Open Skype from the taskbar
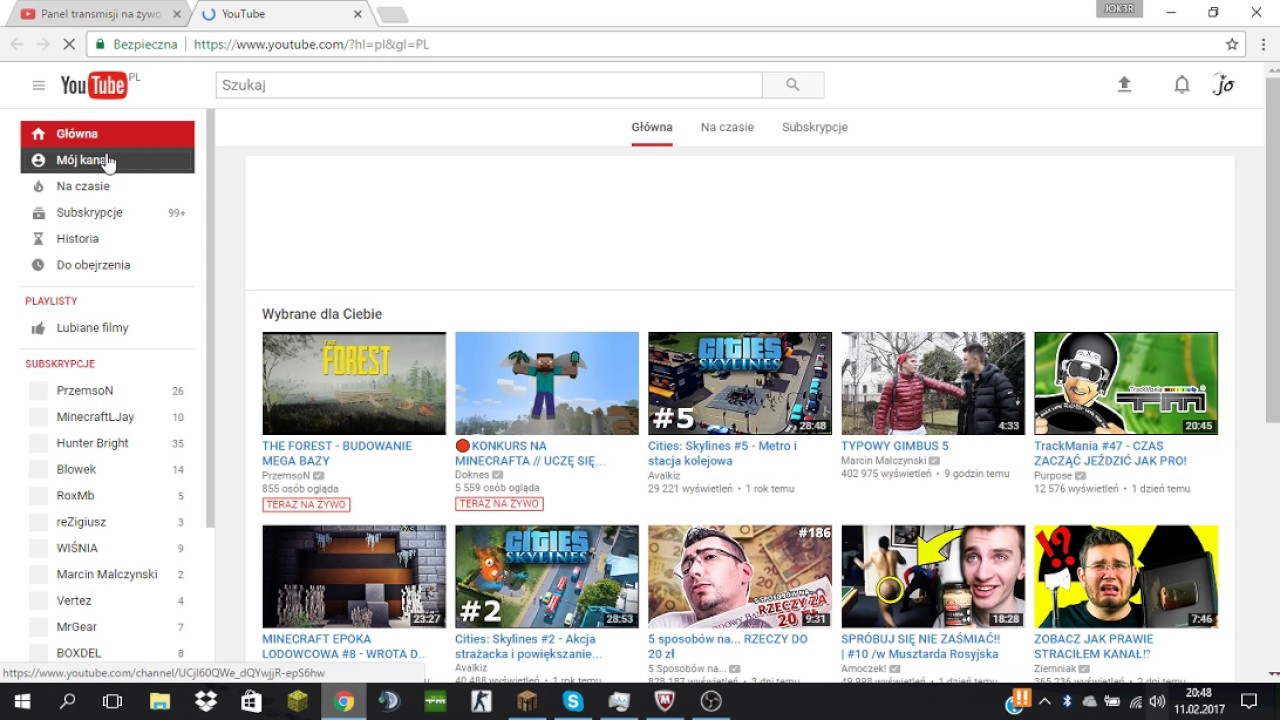The width and height of the screenshot is (1280, 720). coord(573,701)
